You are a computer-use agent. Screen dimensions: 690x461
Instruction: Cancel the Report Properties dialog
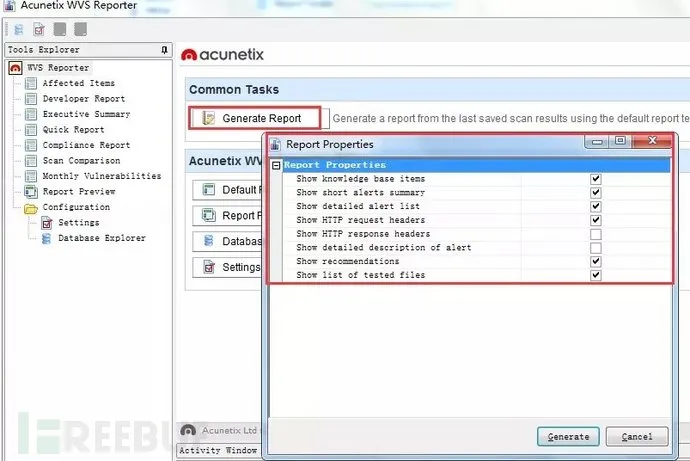click(x=637, y=436)
